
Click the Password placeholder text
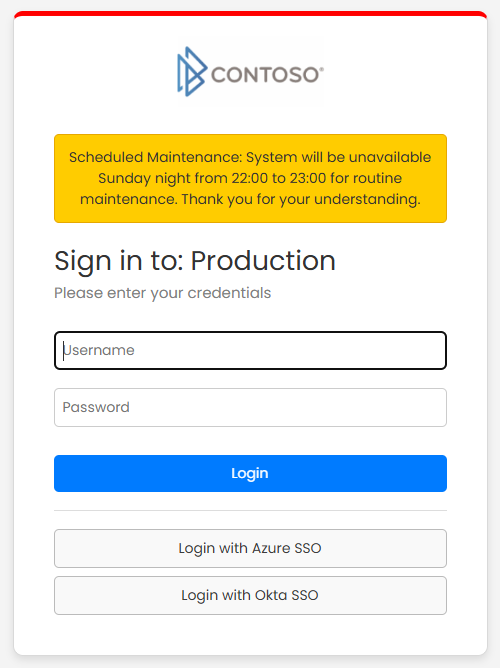(x=96, y=407)
